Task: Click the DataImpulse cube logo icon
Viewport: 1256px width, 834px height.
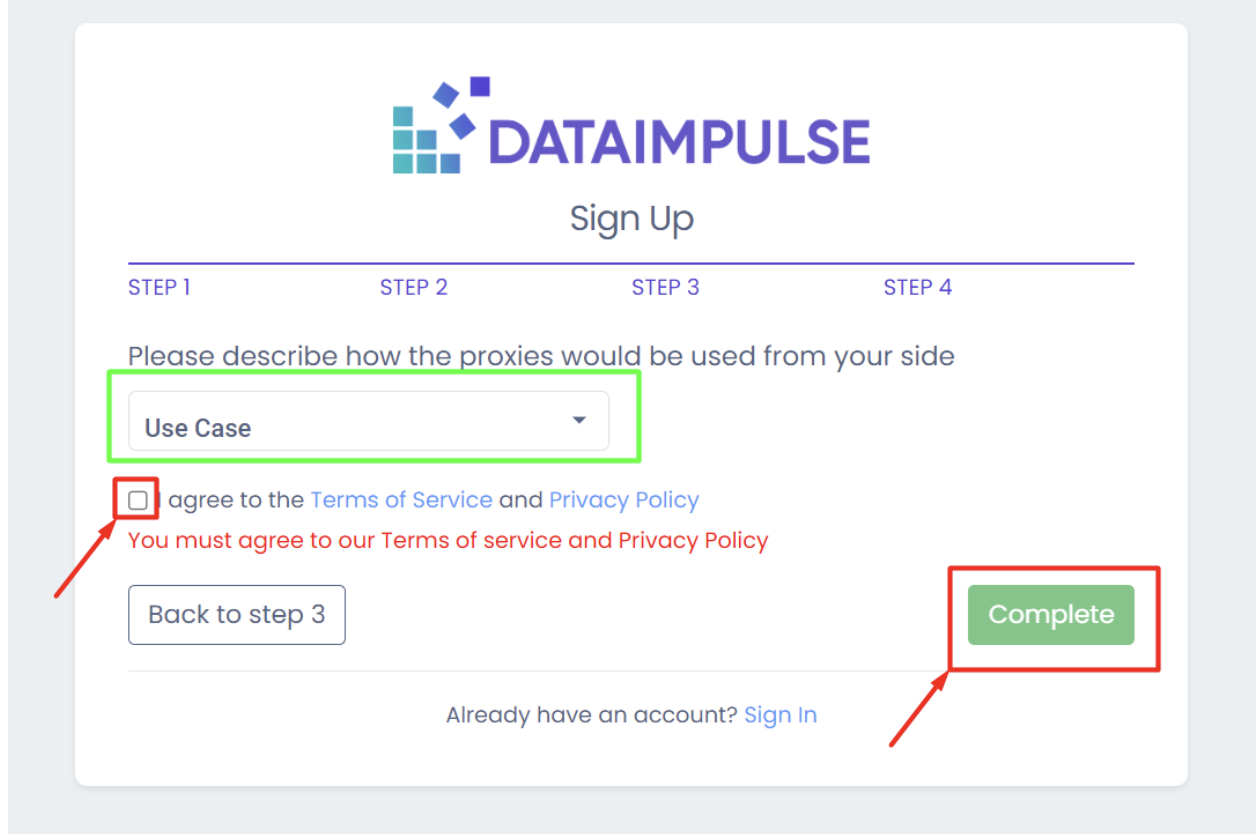Action: pyautogui.click(x=434, y=126)
